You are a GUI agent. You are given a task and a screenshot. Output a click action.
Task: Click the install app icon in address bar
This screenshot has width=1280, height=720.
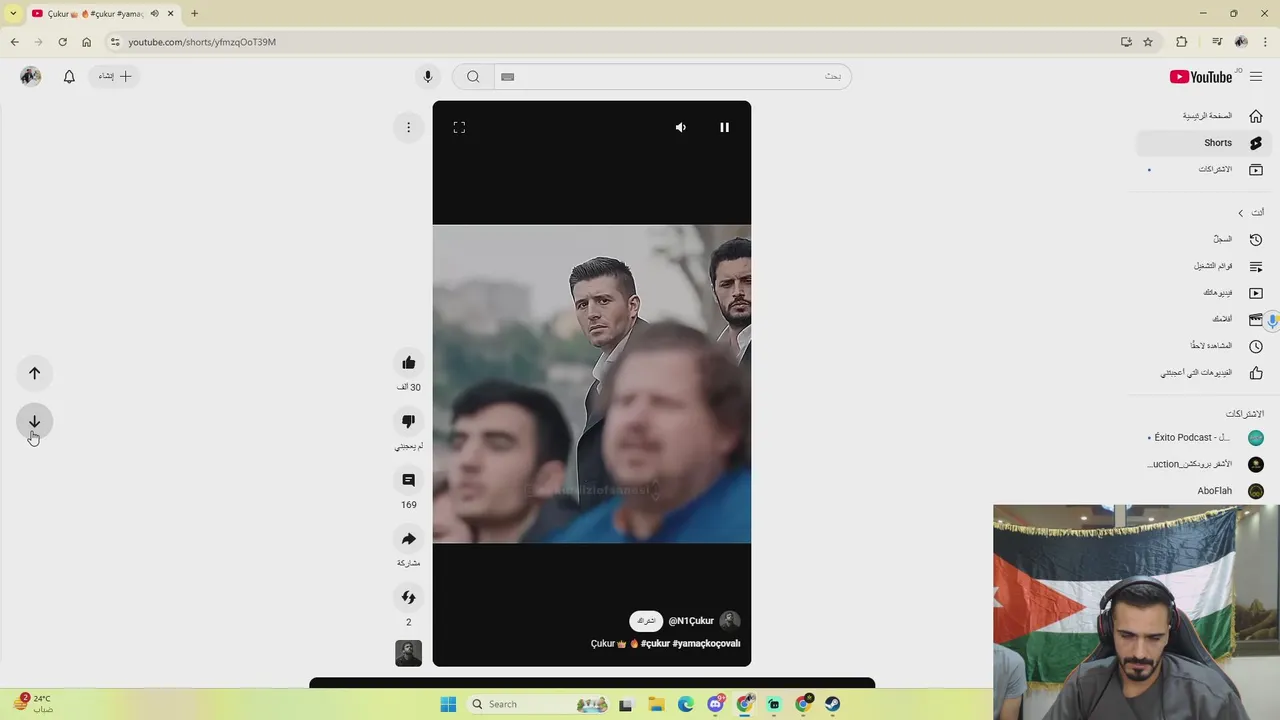tap(1126, 42)
